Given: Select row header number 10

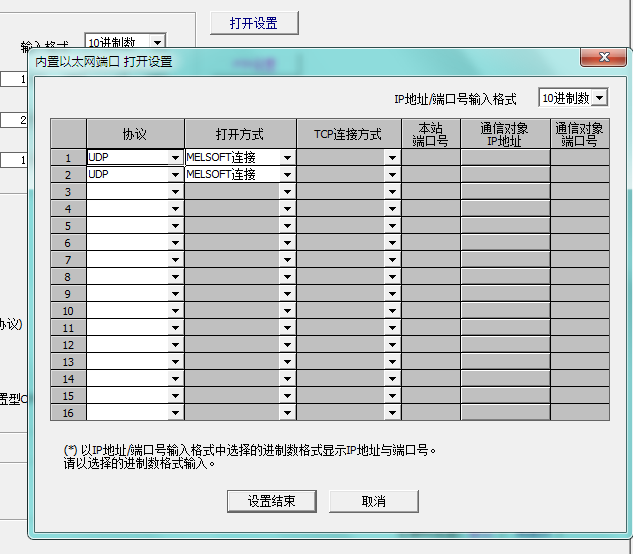Looking at the screenshot, I should click(68, 311).
